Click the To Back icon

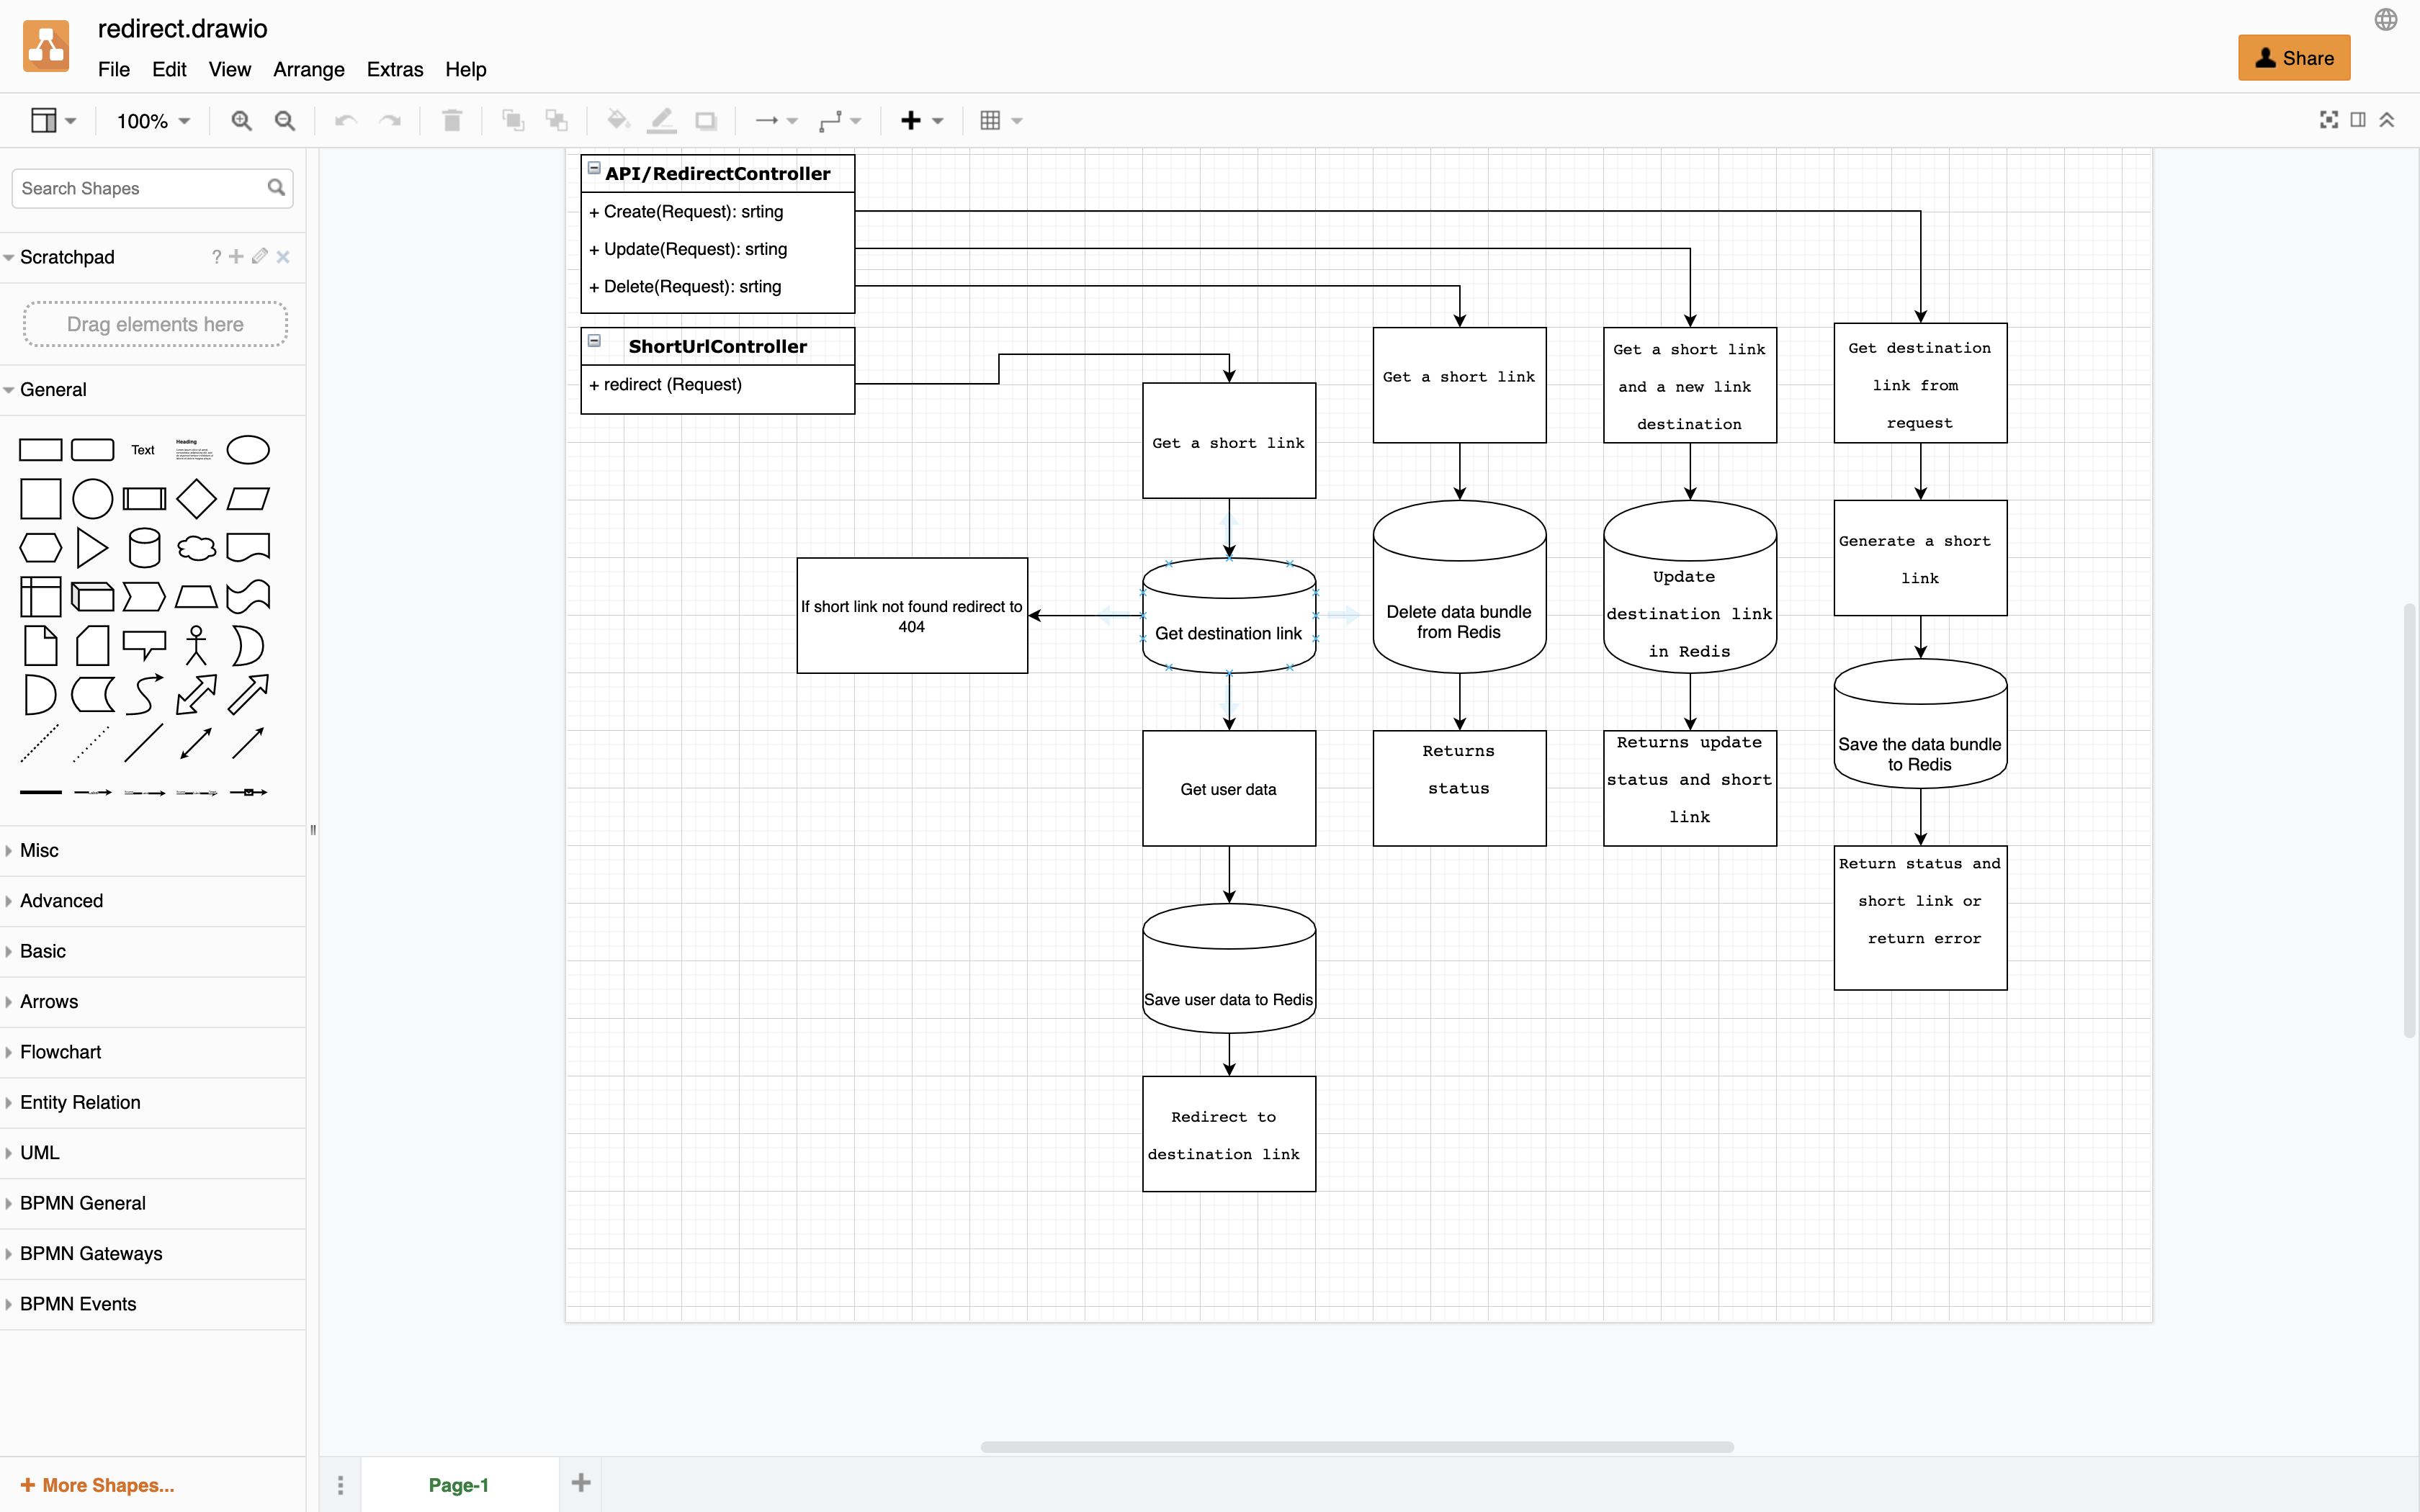tap(556, 121)
